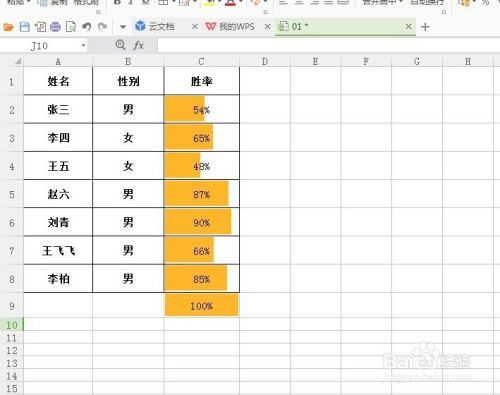
Task: Select the 王飞飞 name cell
Action: (58, 251)
